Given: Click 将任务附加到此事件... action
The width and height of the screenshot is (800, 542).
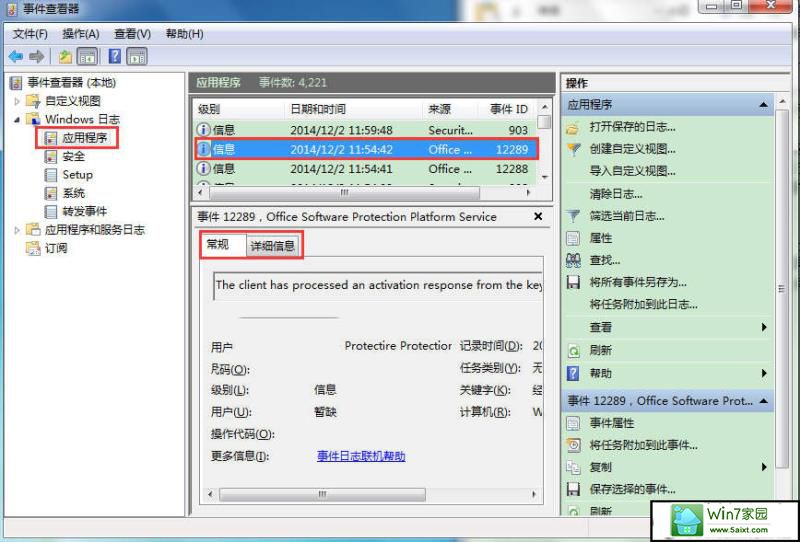Looking at the screenshot, I should pyautogui.click(x=643, y=445).
